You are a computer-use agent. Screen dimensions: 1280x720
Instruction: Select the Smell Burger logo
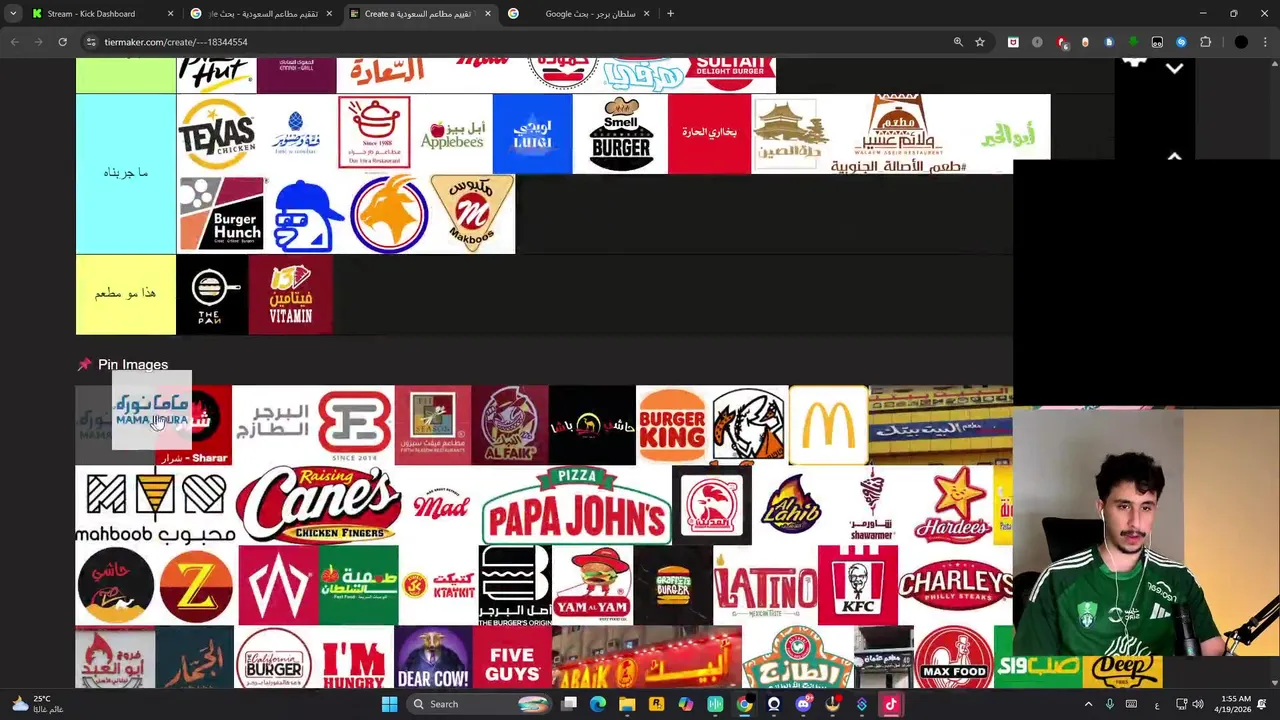click(x=620, y=134)
